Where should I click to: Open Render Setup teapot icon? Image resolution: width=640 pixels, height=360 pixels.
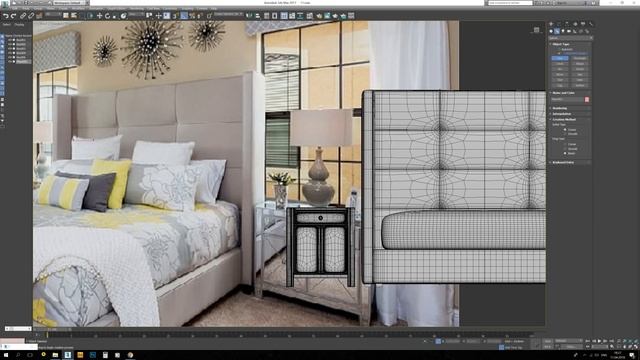319,16
